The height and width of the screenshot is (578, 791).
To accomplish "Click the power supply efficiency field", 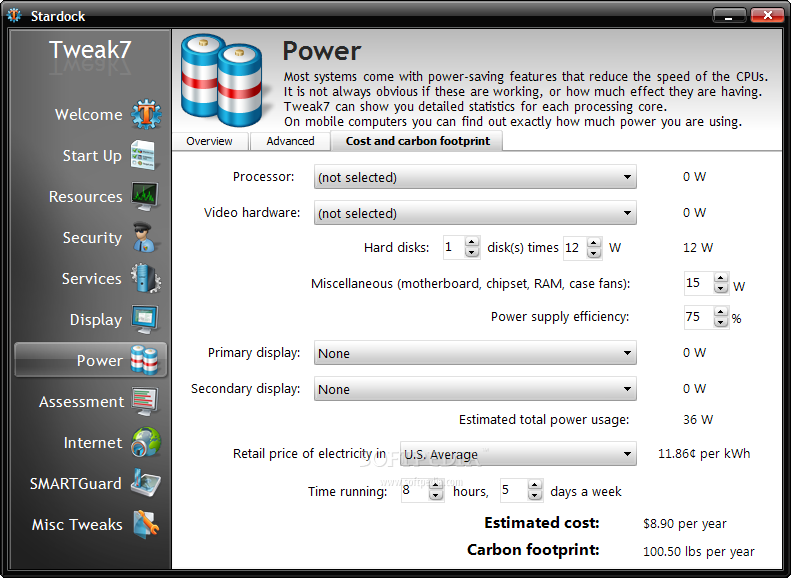I will point(699,317).
